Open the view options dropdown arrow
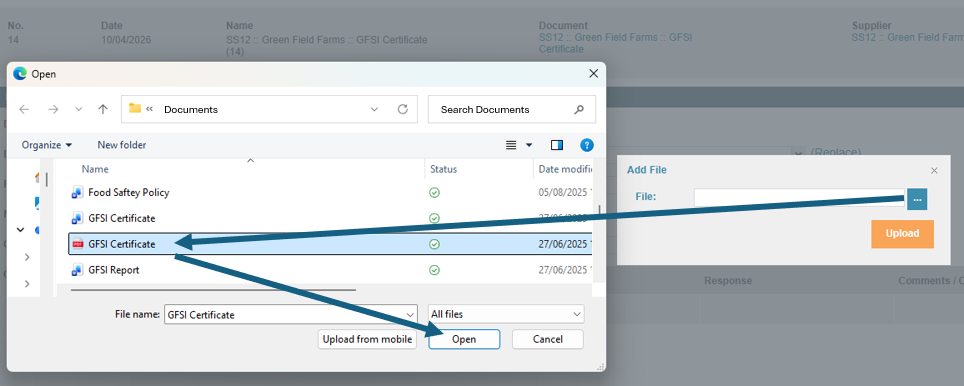 pyautogui.click(x=529, y=145)
